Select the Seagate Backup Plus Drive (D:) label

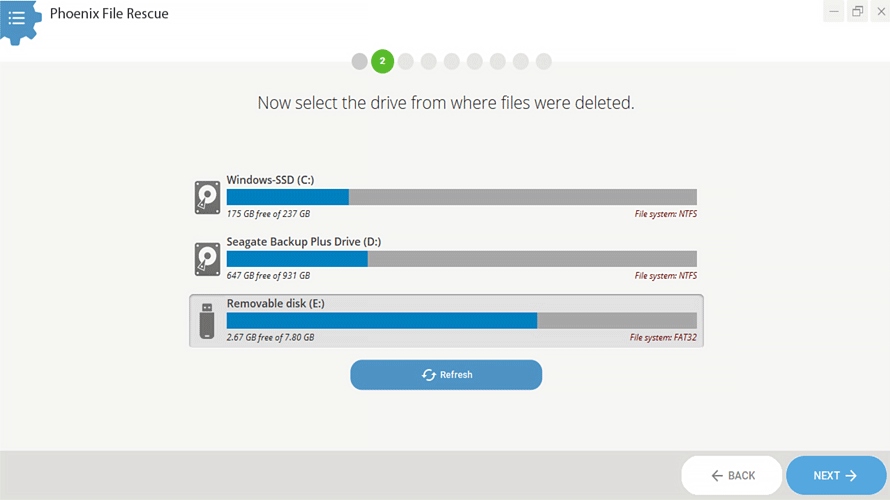(x=303, y=242)
